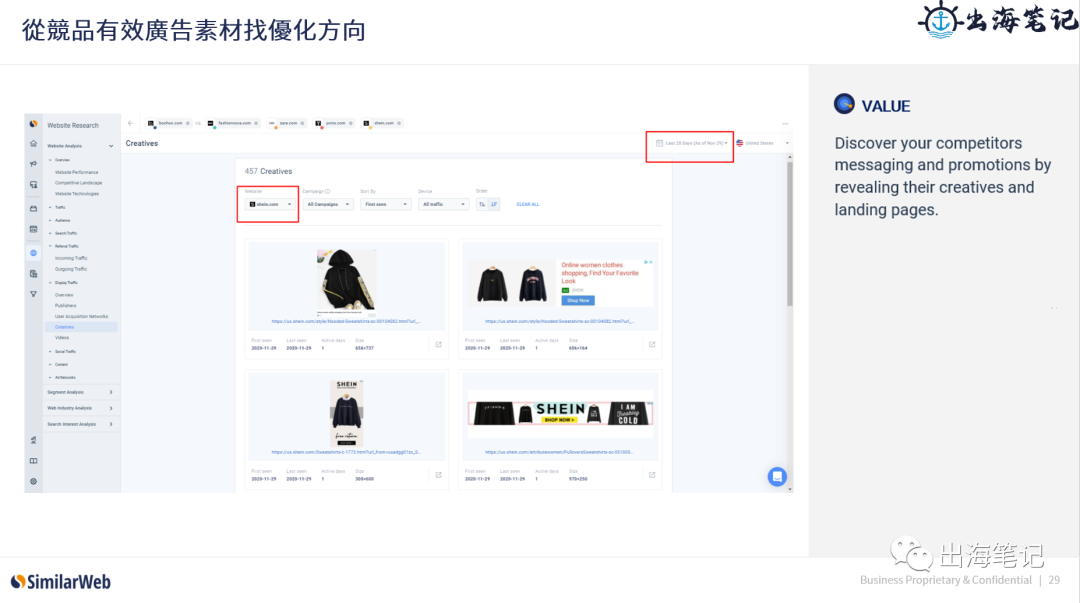Remove zara.com from the comparison
Image resolution: width=1080 pixels, height=603 pixels.
point(303,123)
